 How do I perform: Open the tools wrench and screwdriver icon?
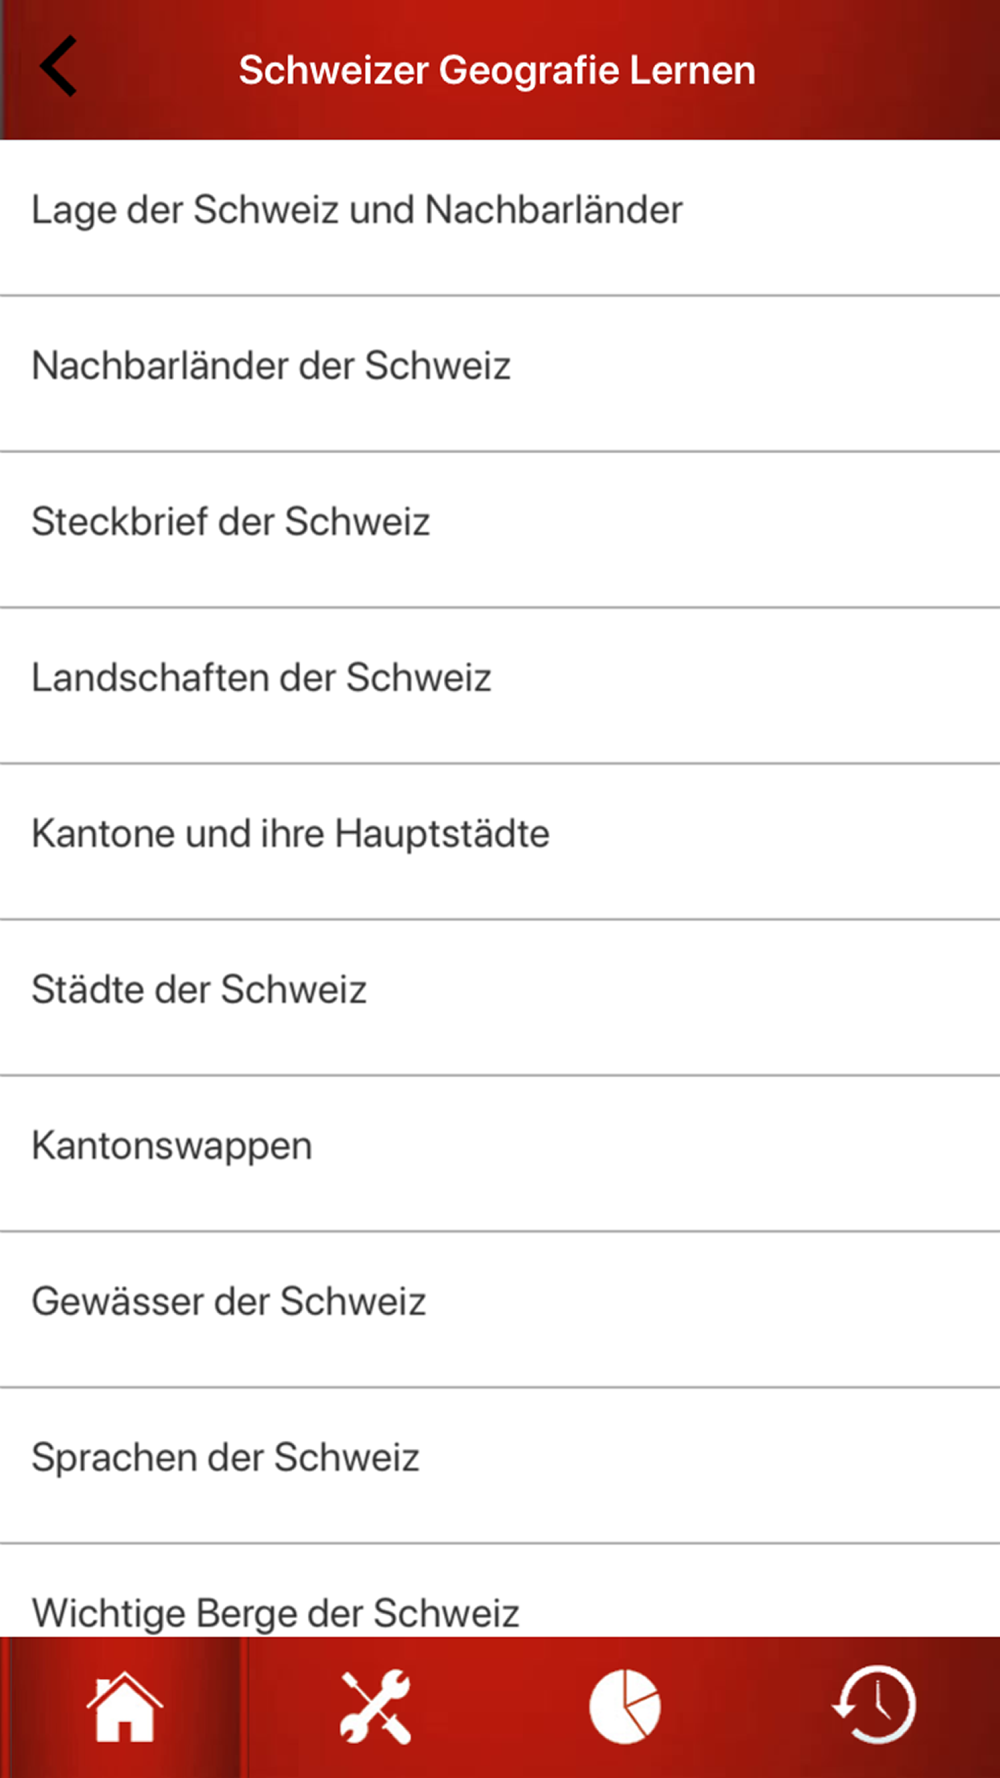coord(375,1706)
